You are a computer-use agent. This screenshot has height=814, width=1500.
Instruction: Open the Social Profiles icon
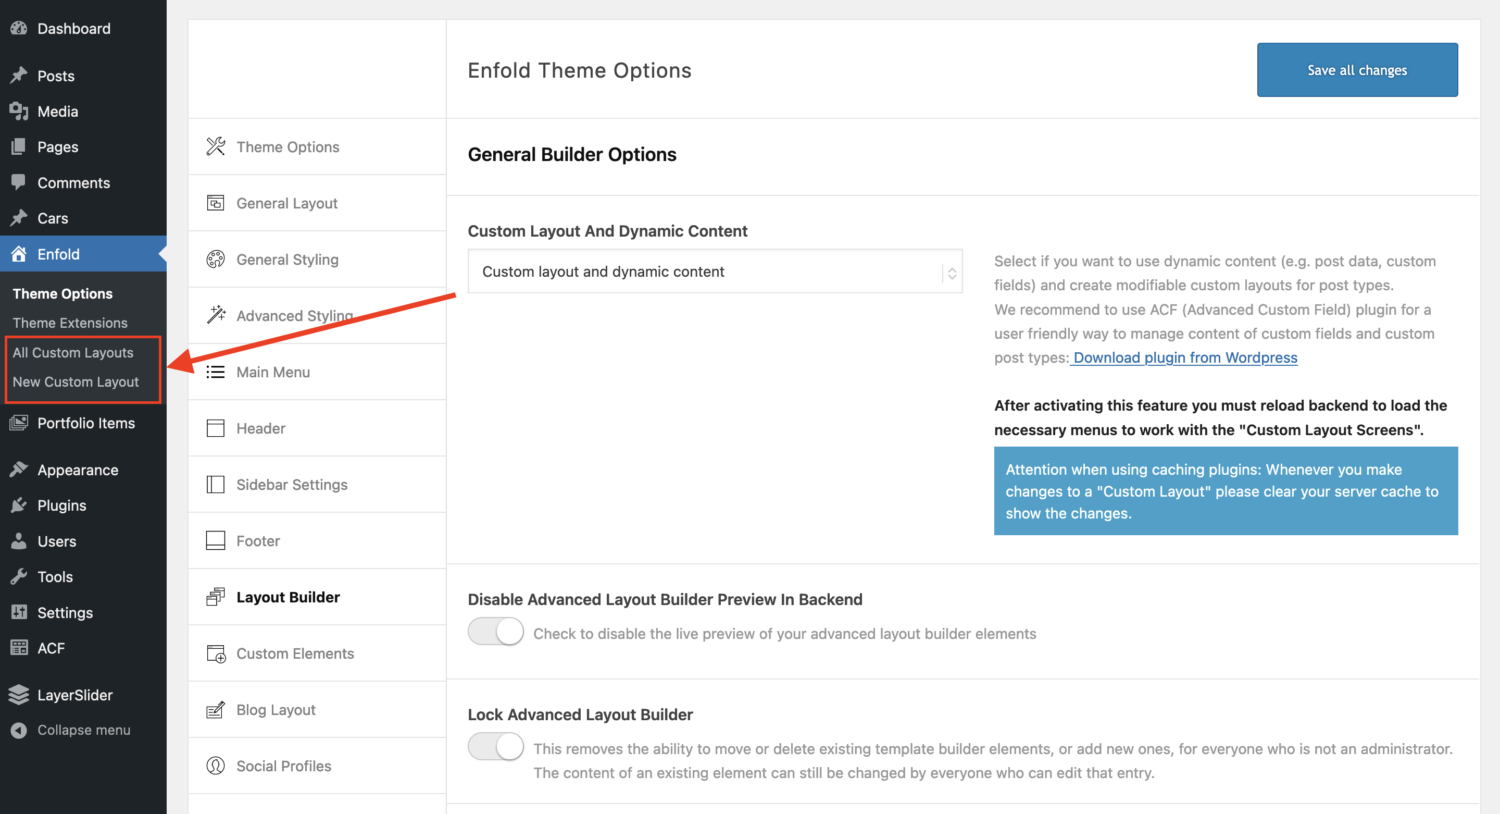click(215, 765)
